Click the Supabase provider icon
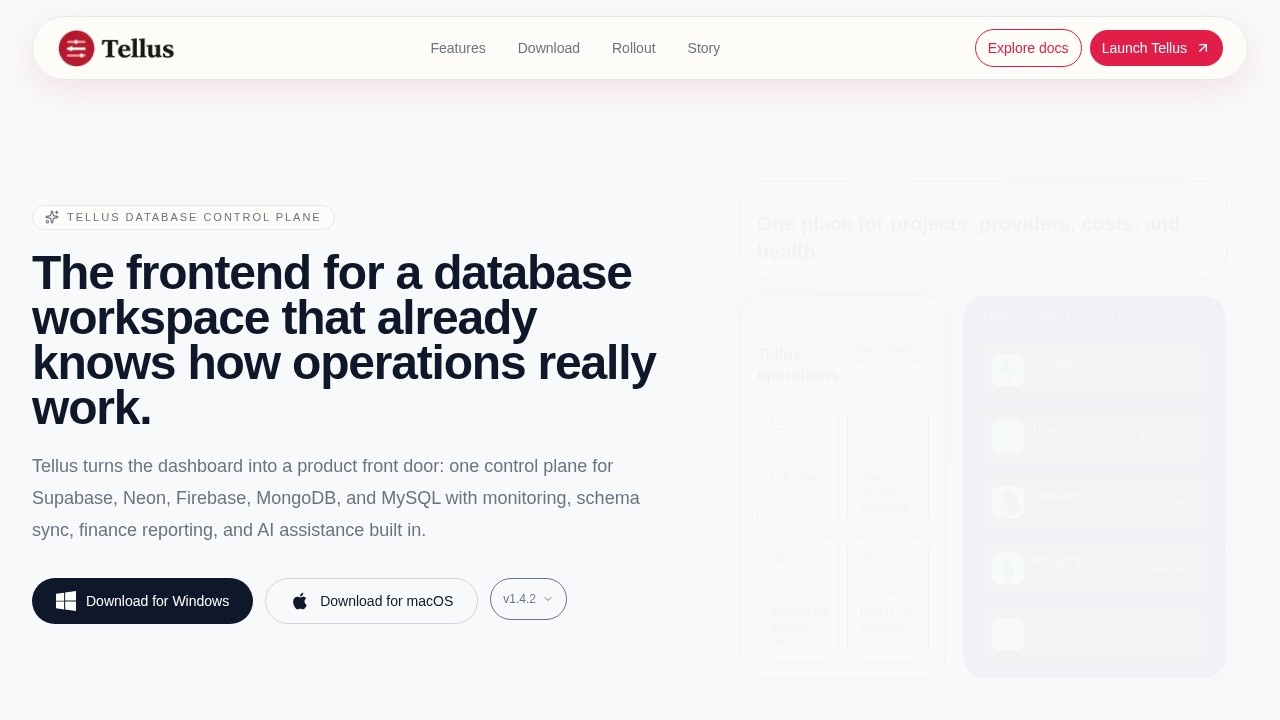1280x720 pixels. click(1008, 370)
